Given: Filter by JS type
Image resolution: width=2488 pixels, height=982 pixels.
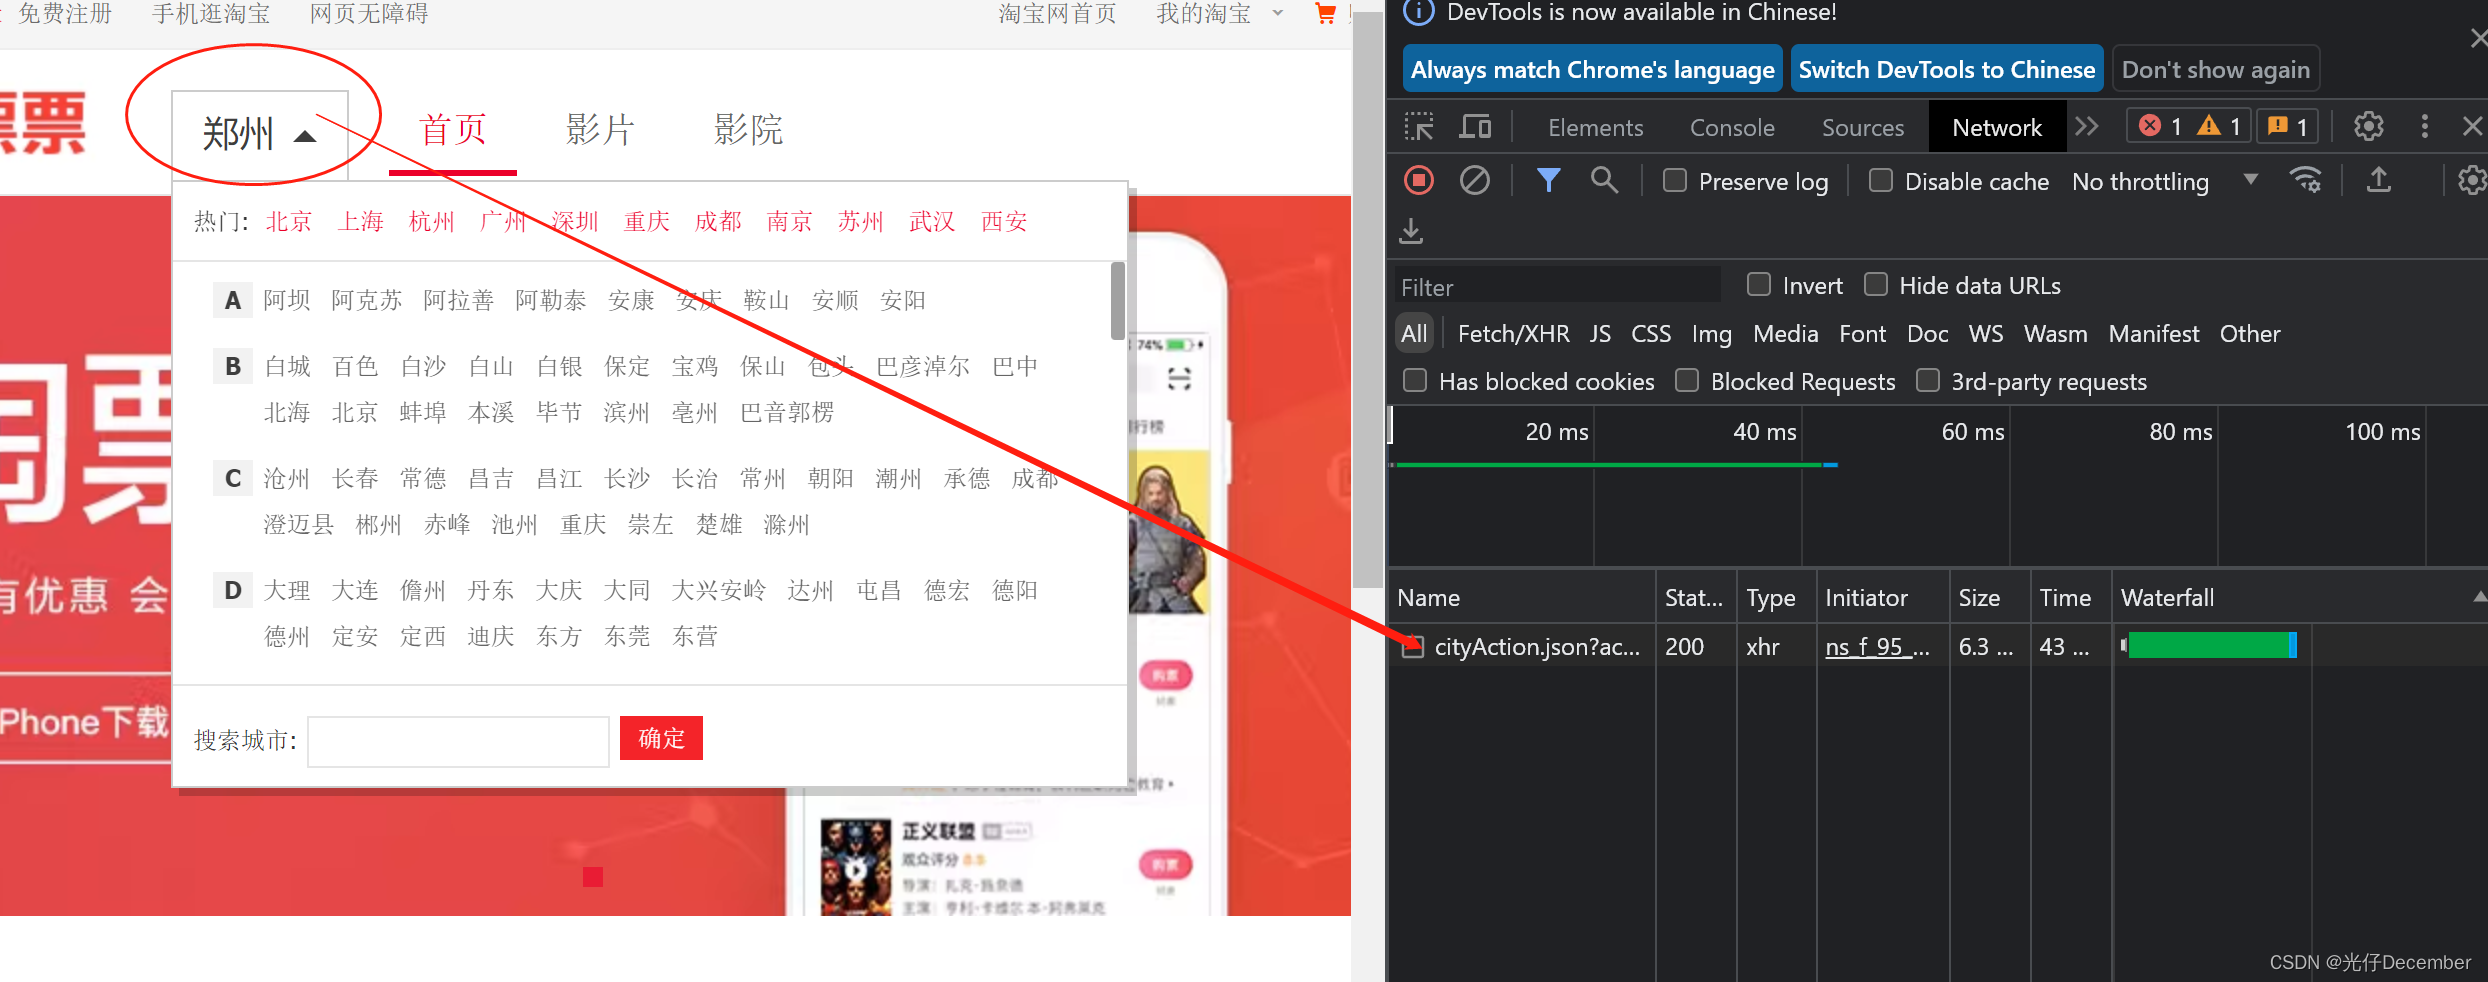Looking at the screenshot, I should (1600, 334).
